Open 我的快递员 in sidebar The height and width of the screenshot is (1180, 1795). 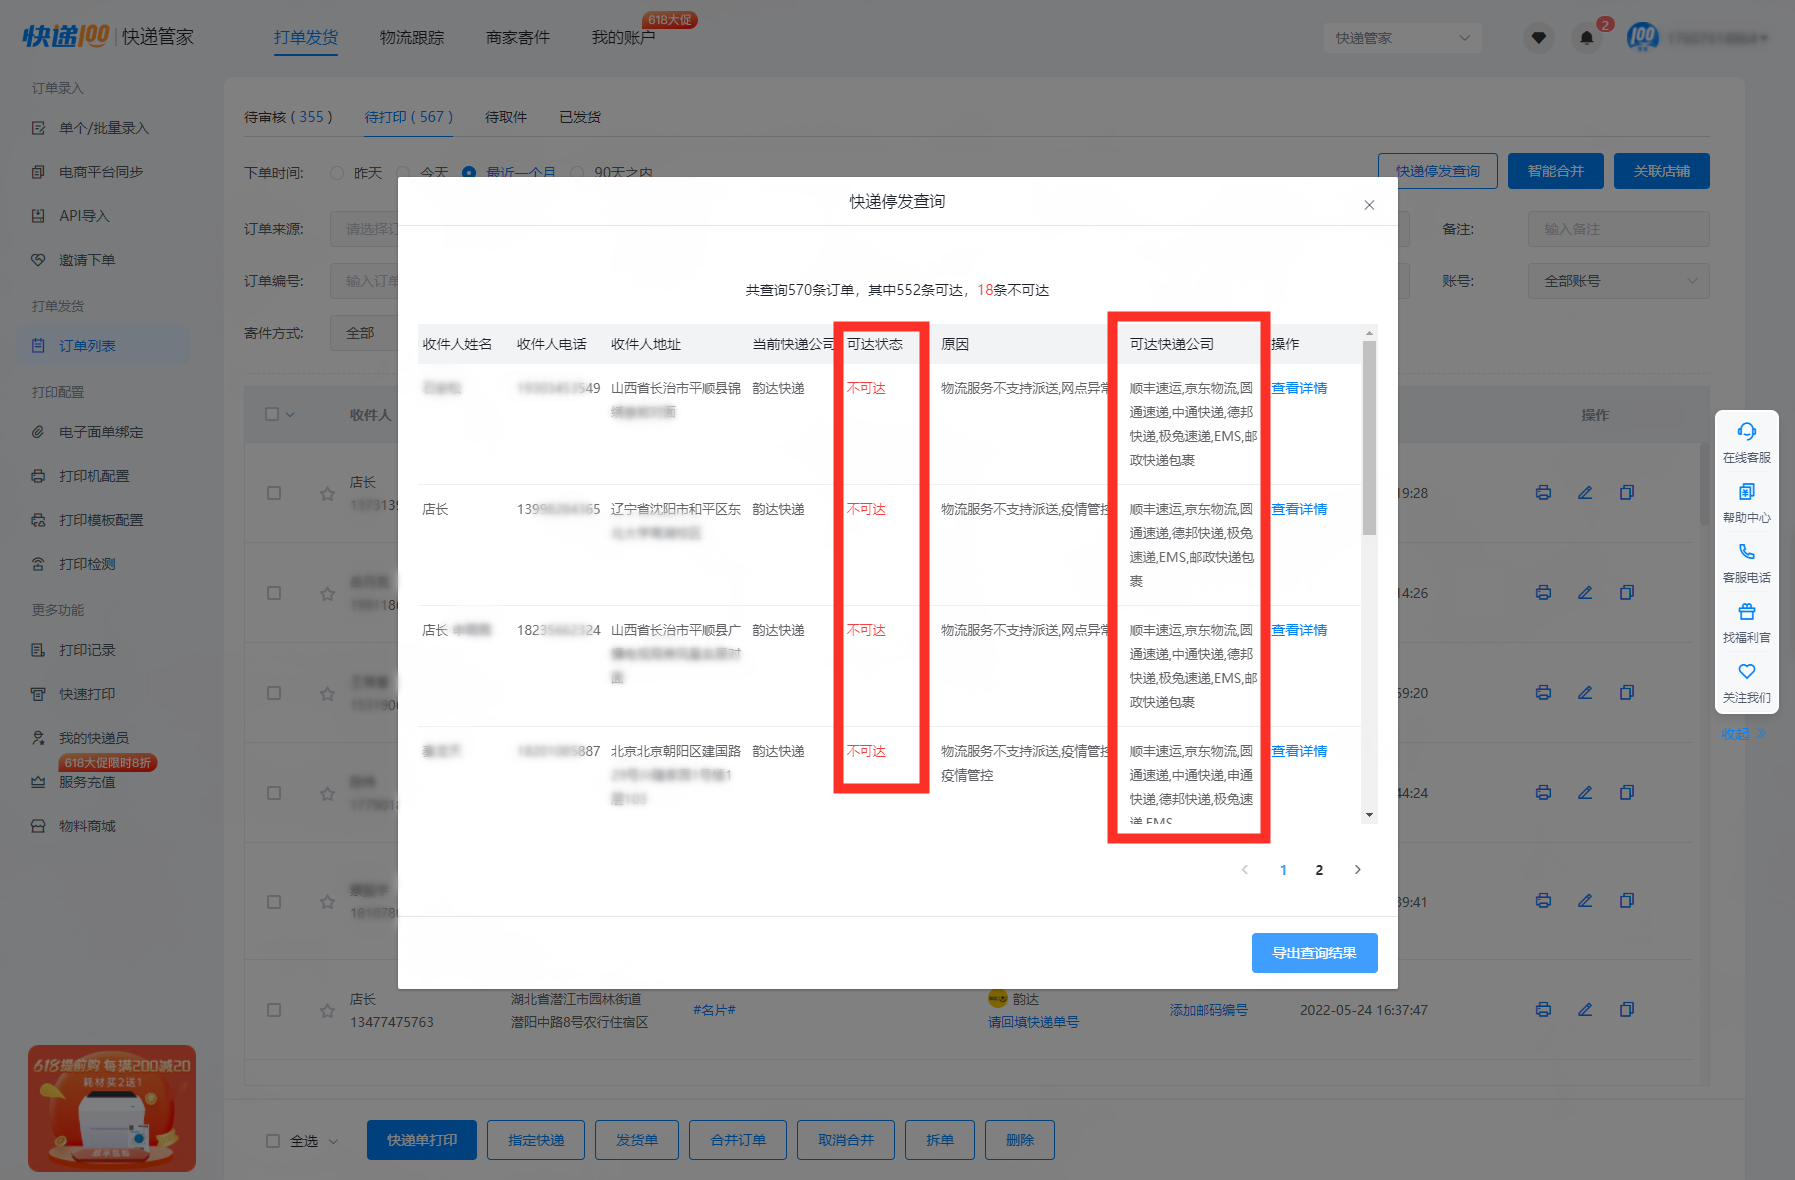pyautogui.click(x=94, y=738)
